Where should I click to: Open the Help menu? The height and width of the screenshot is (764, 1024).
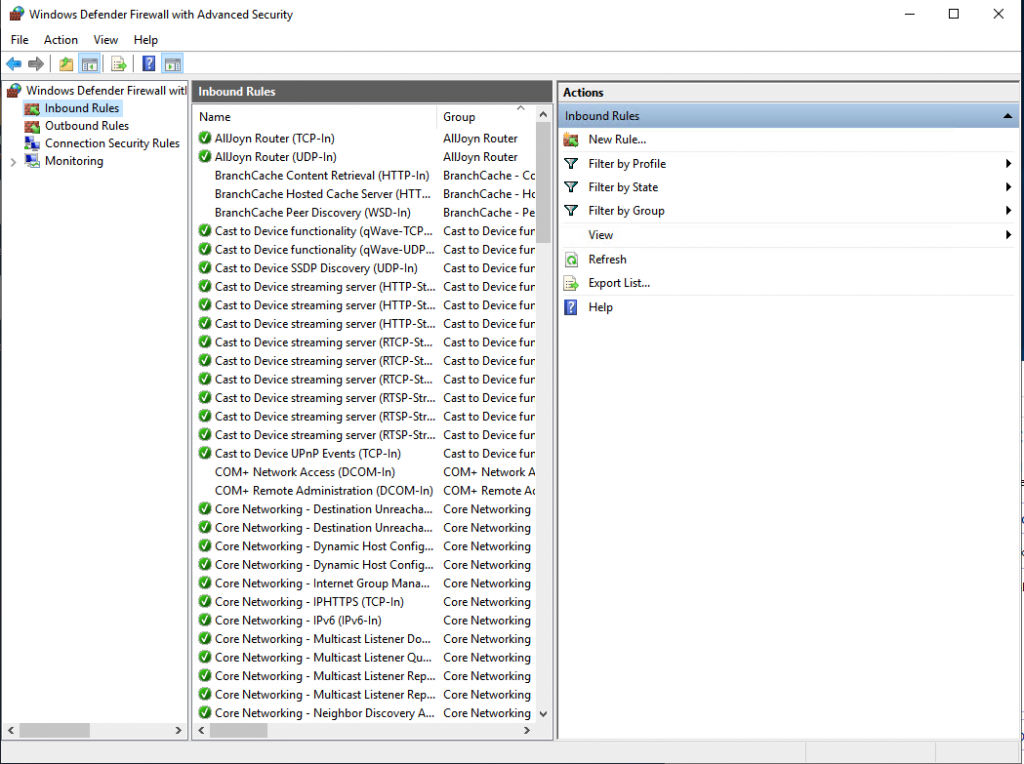pos(146,40)
